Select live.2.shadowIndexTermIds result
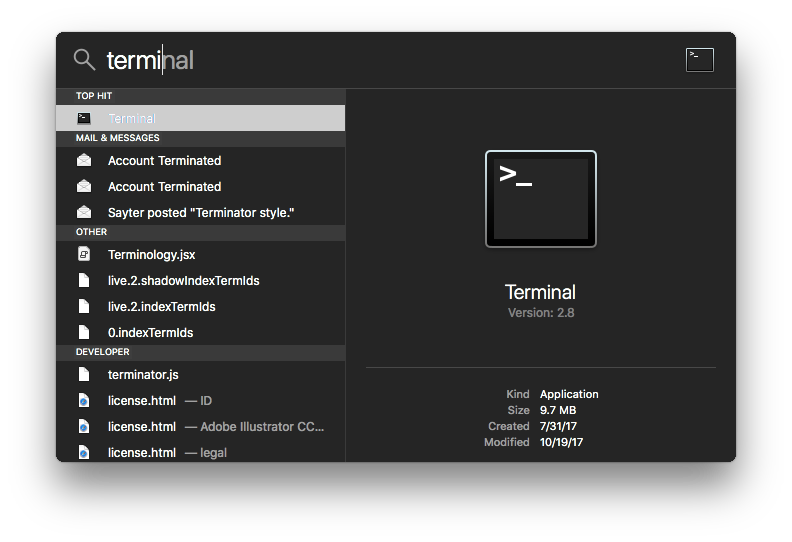Viewport: 792px width, 542px height. coord(201,280)
